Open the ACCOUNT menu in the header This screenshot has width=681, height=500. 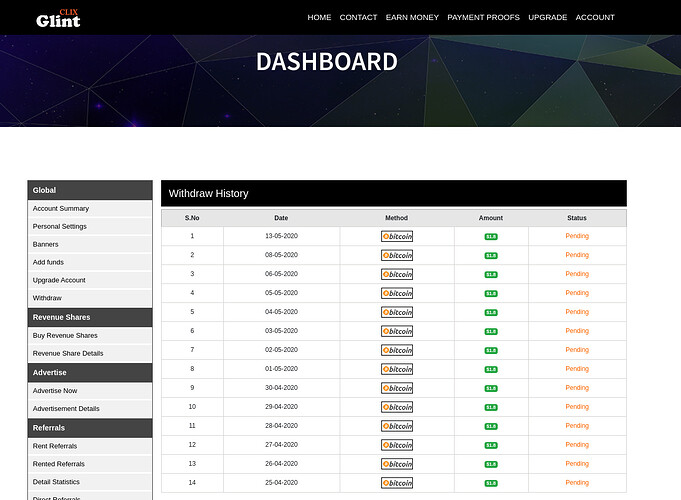tap(595, 18)
